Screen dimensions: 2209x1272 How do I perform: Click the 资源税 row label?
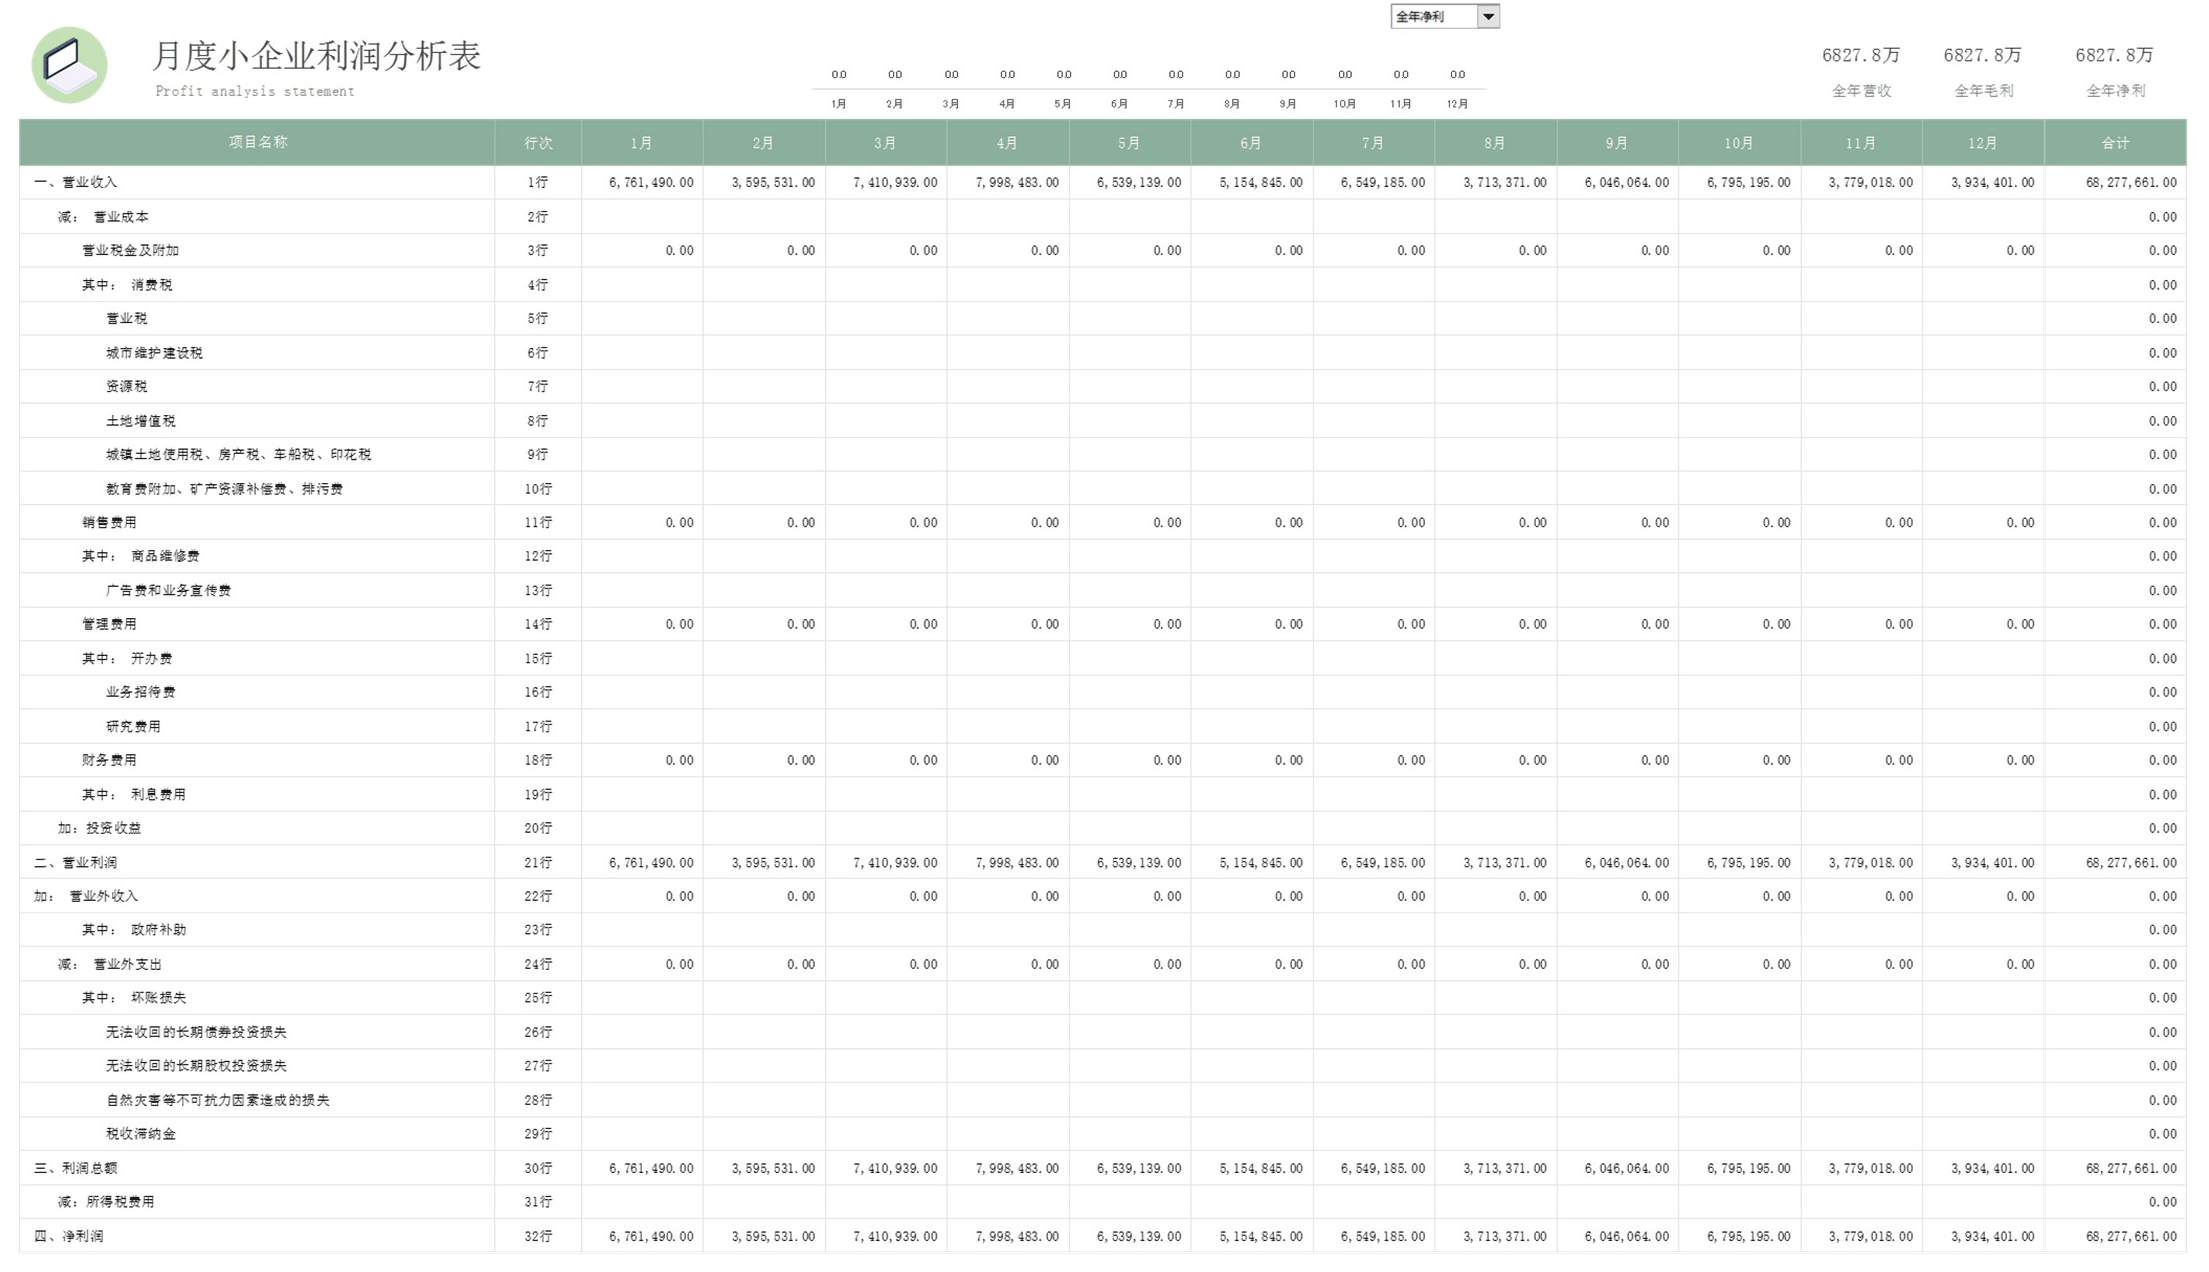[127, 386]
